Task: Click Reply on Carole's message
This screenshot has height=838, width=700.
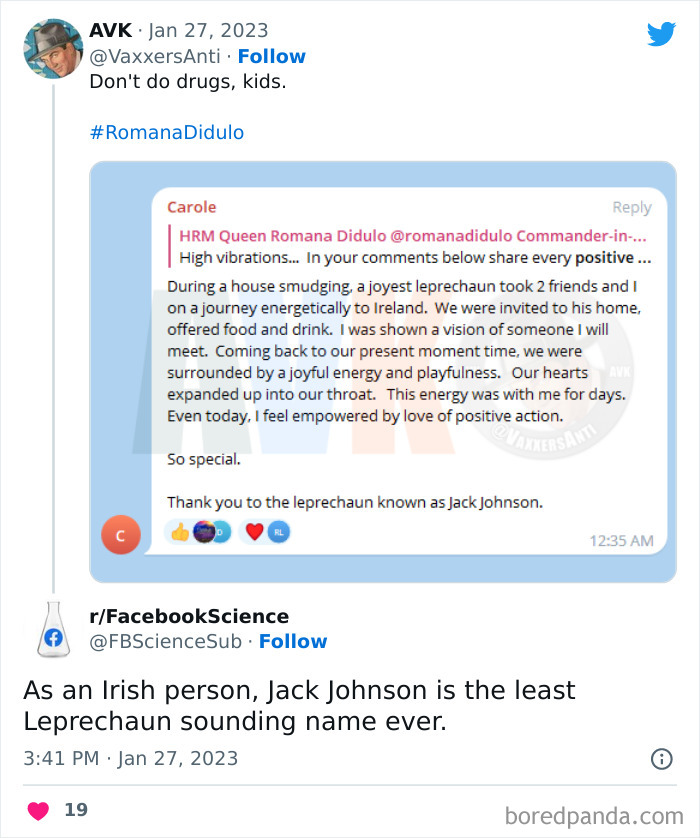Action: tap(631, 208)
